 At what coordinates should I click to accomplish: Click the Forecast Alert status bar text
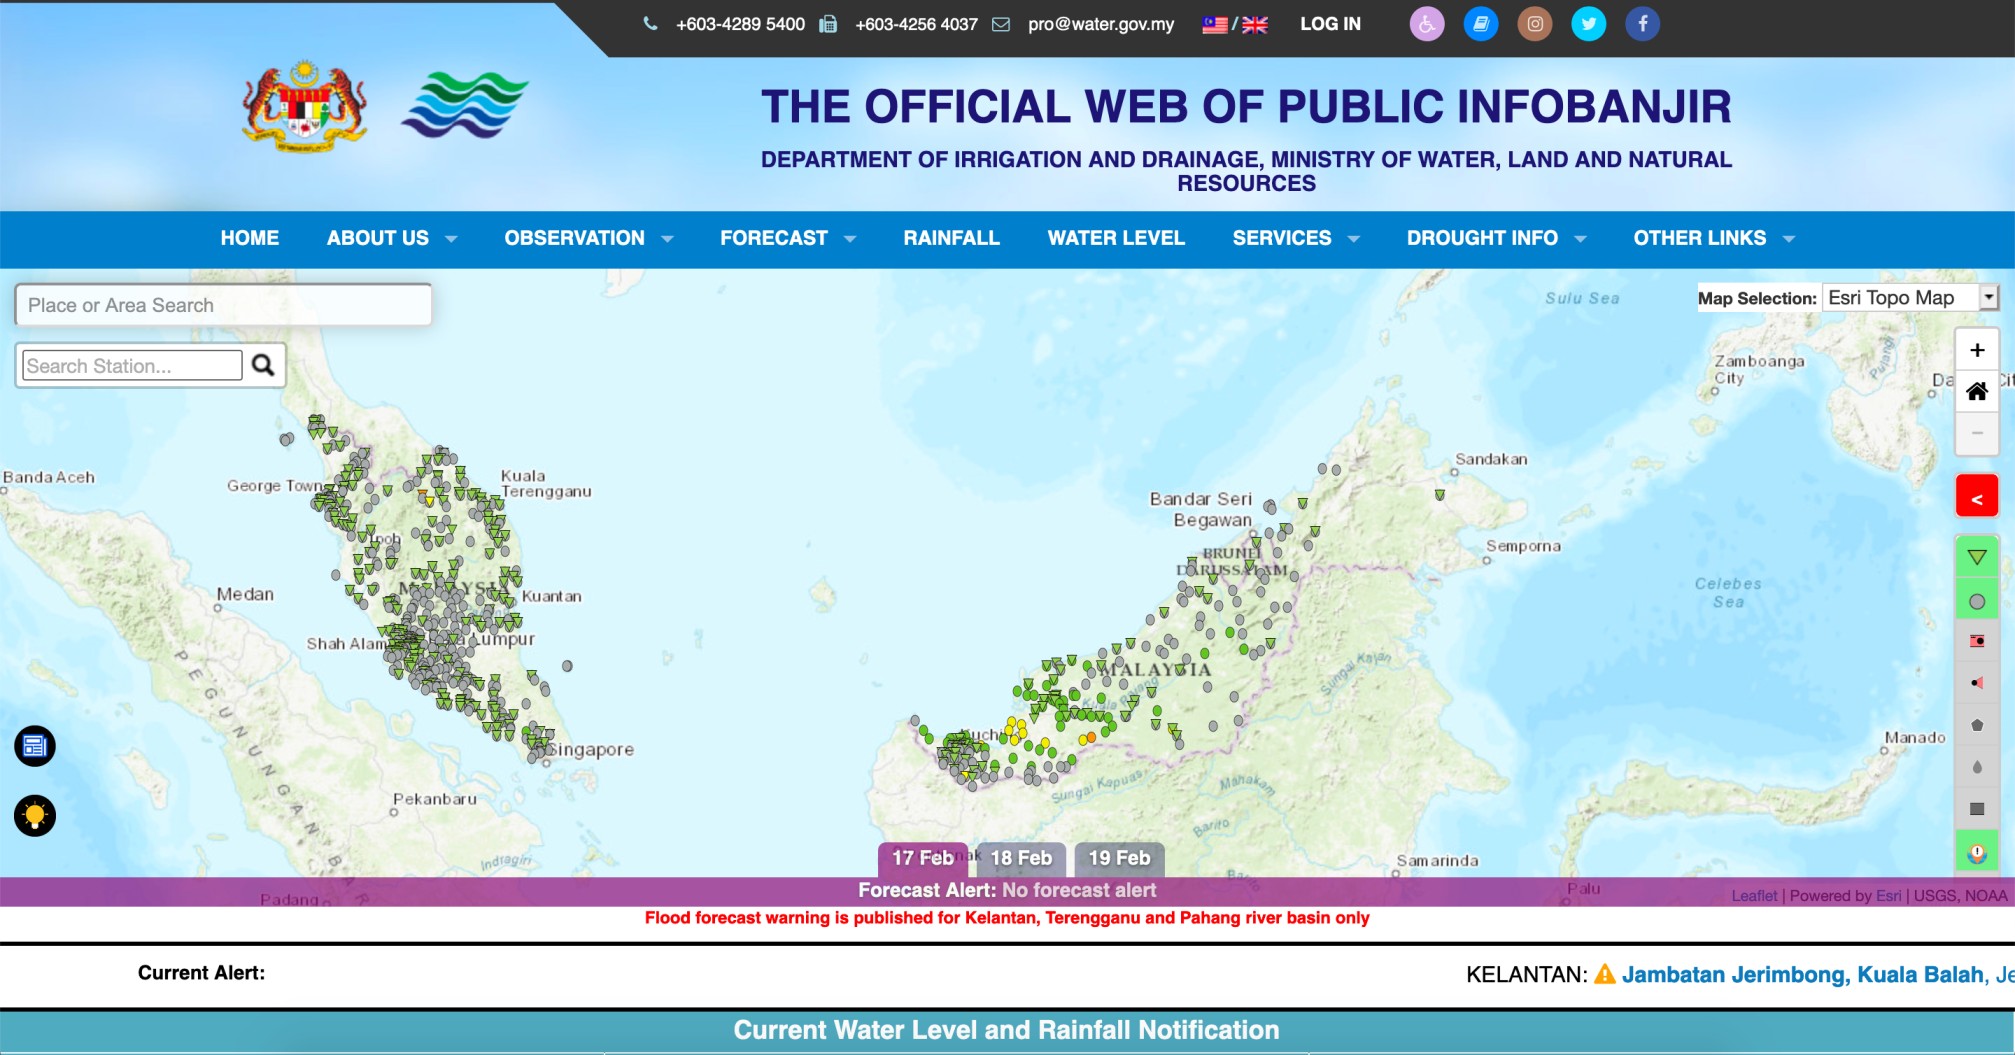point(1007,890)
